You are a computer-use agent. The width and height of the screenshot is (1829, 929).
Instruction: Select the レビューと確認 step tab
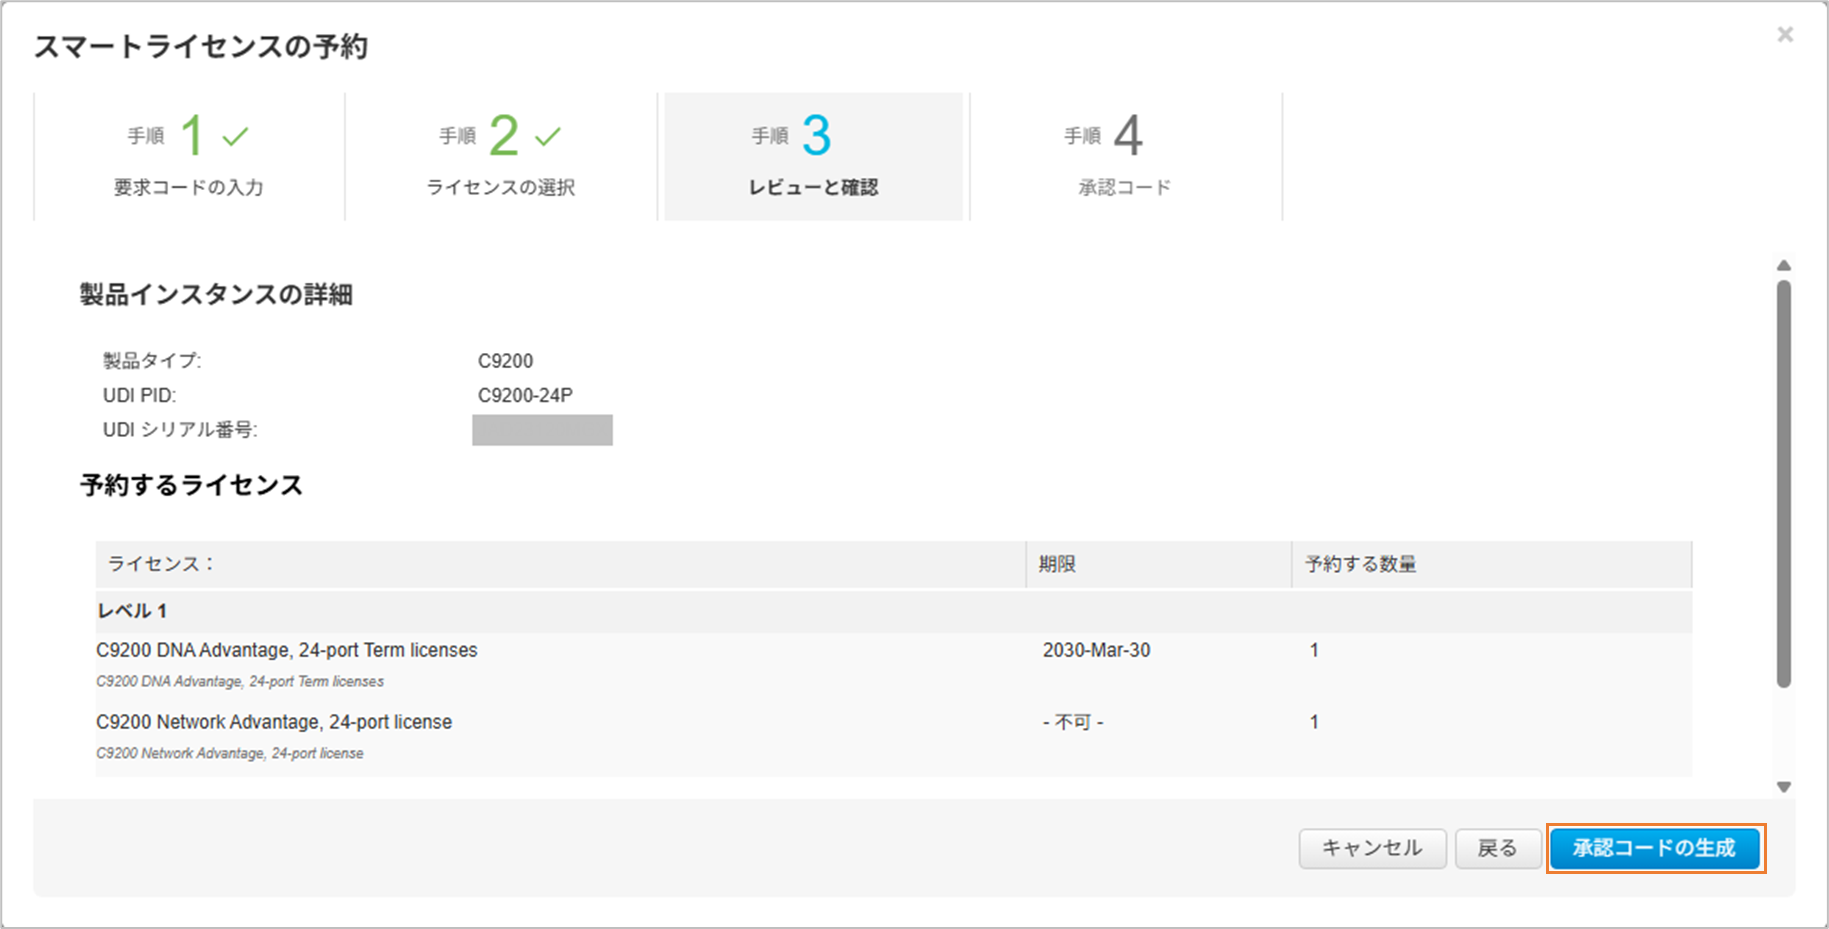click(x=813, y=157)
